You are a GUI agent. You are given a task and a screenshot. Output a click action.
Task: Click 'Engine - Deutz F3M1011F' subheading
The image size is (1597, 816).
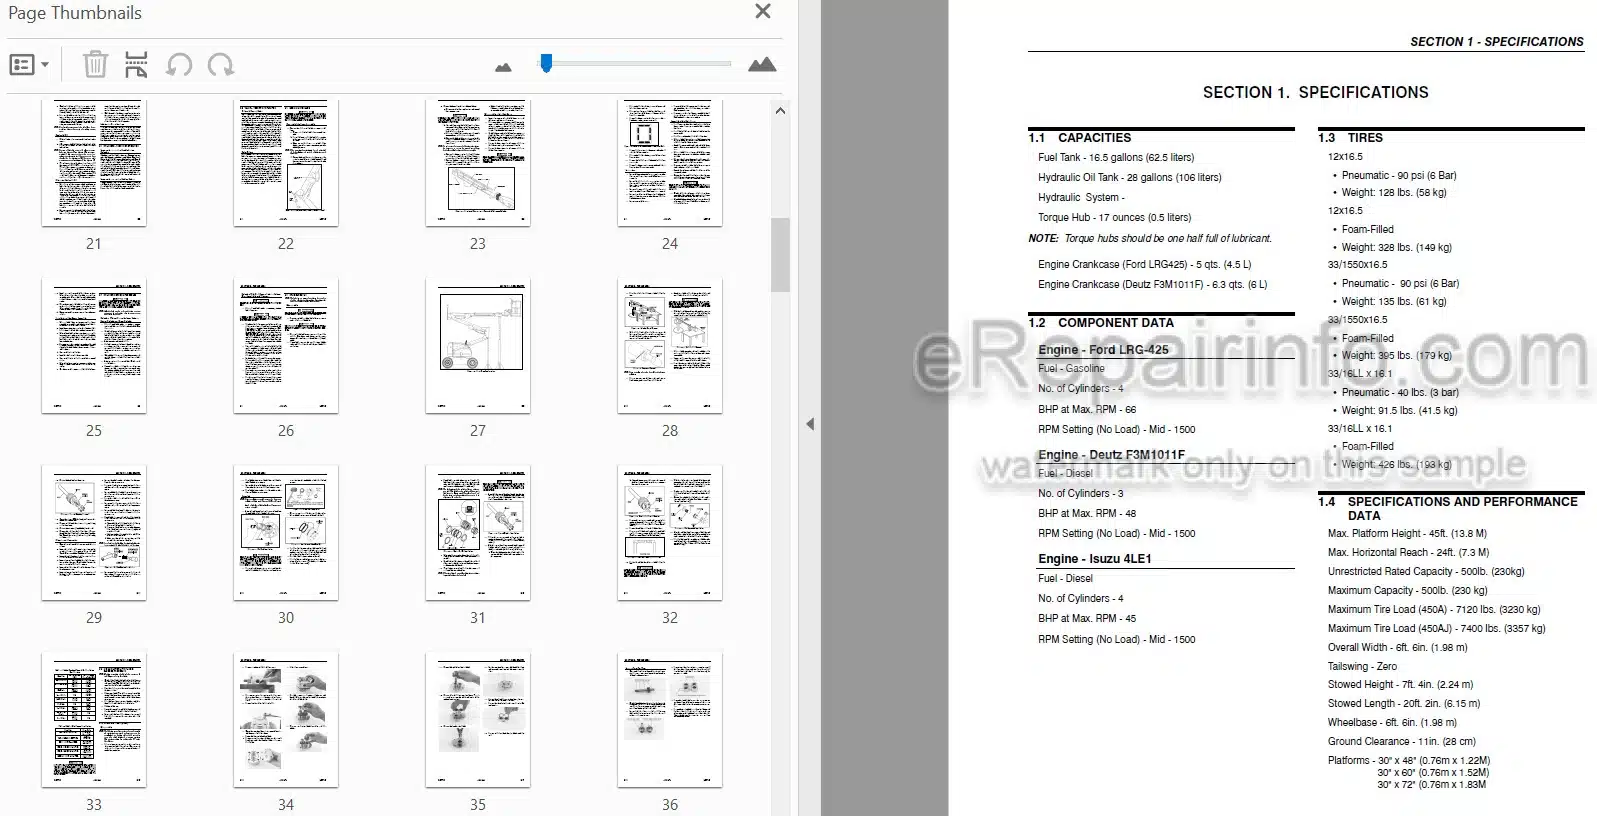(x=1111, y=455)
